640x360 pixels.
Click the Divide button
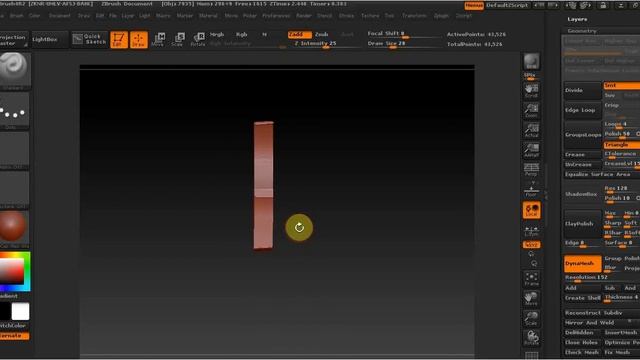click(582, 90)
